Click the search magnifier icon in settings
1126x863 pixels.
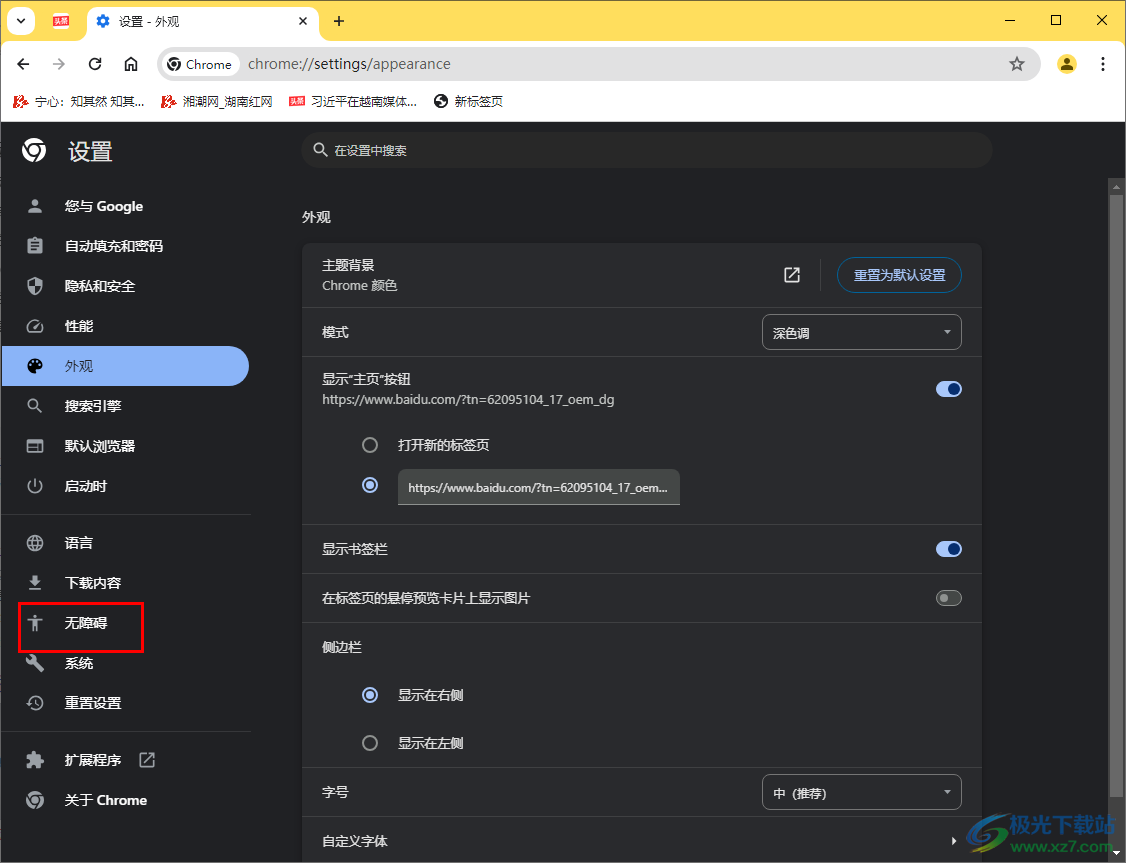[320, 150]
